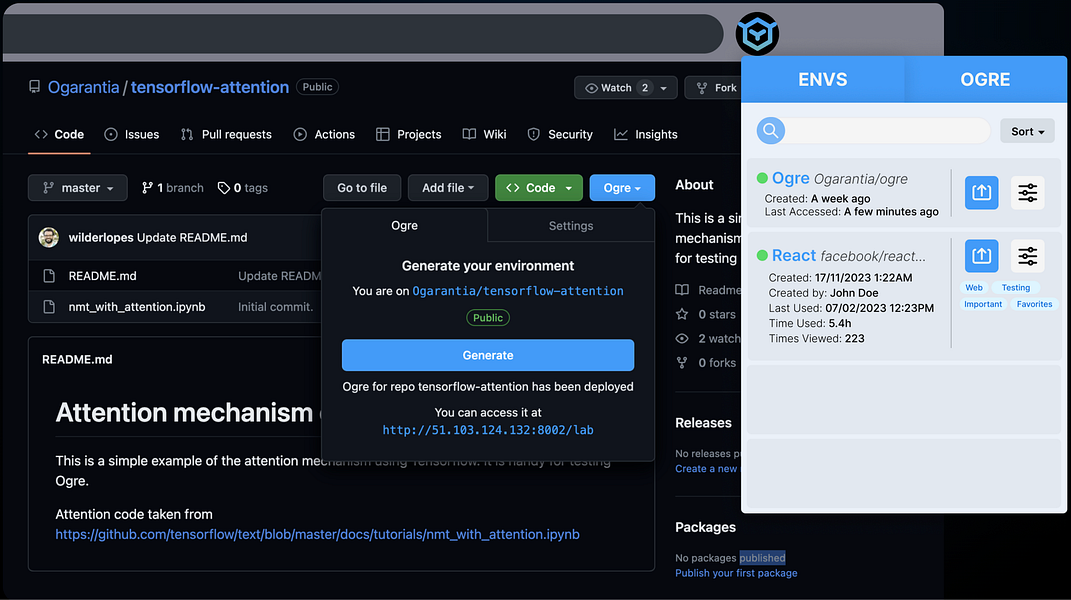This screenshot has width=1071, height=600.
Task: Launch the Ogre environment via upload icon
Action: (x=981, y=193)
